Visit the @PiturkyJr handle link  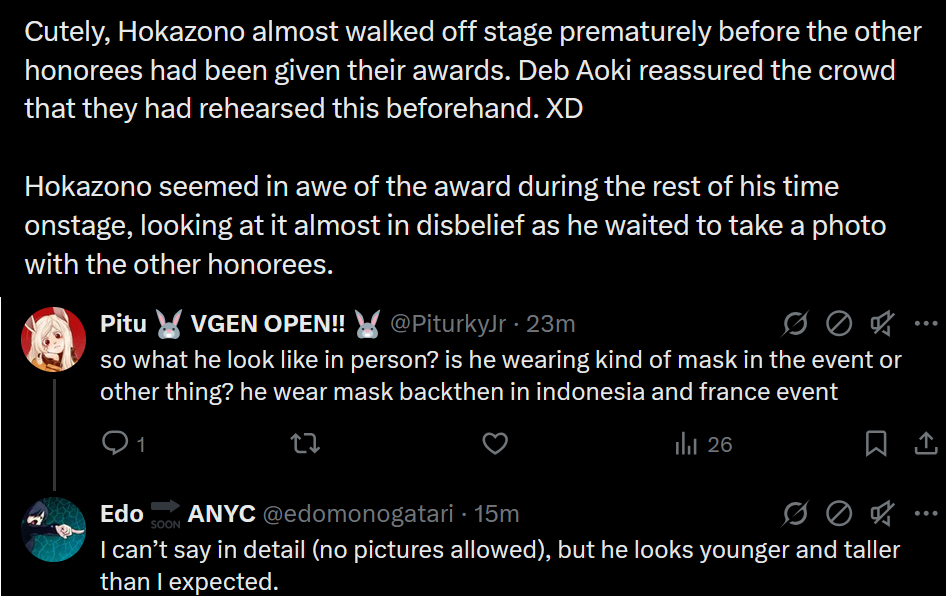click(449, 324)
